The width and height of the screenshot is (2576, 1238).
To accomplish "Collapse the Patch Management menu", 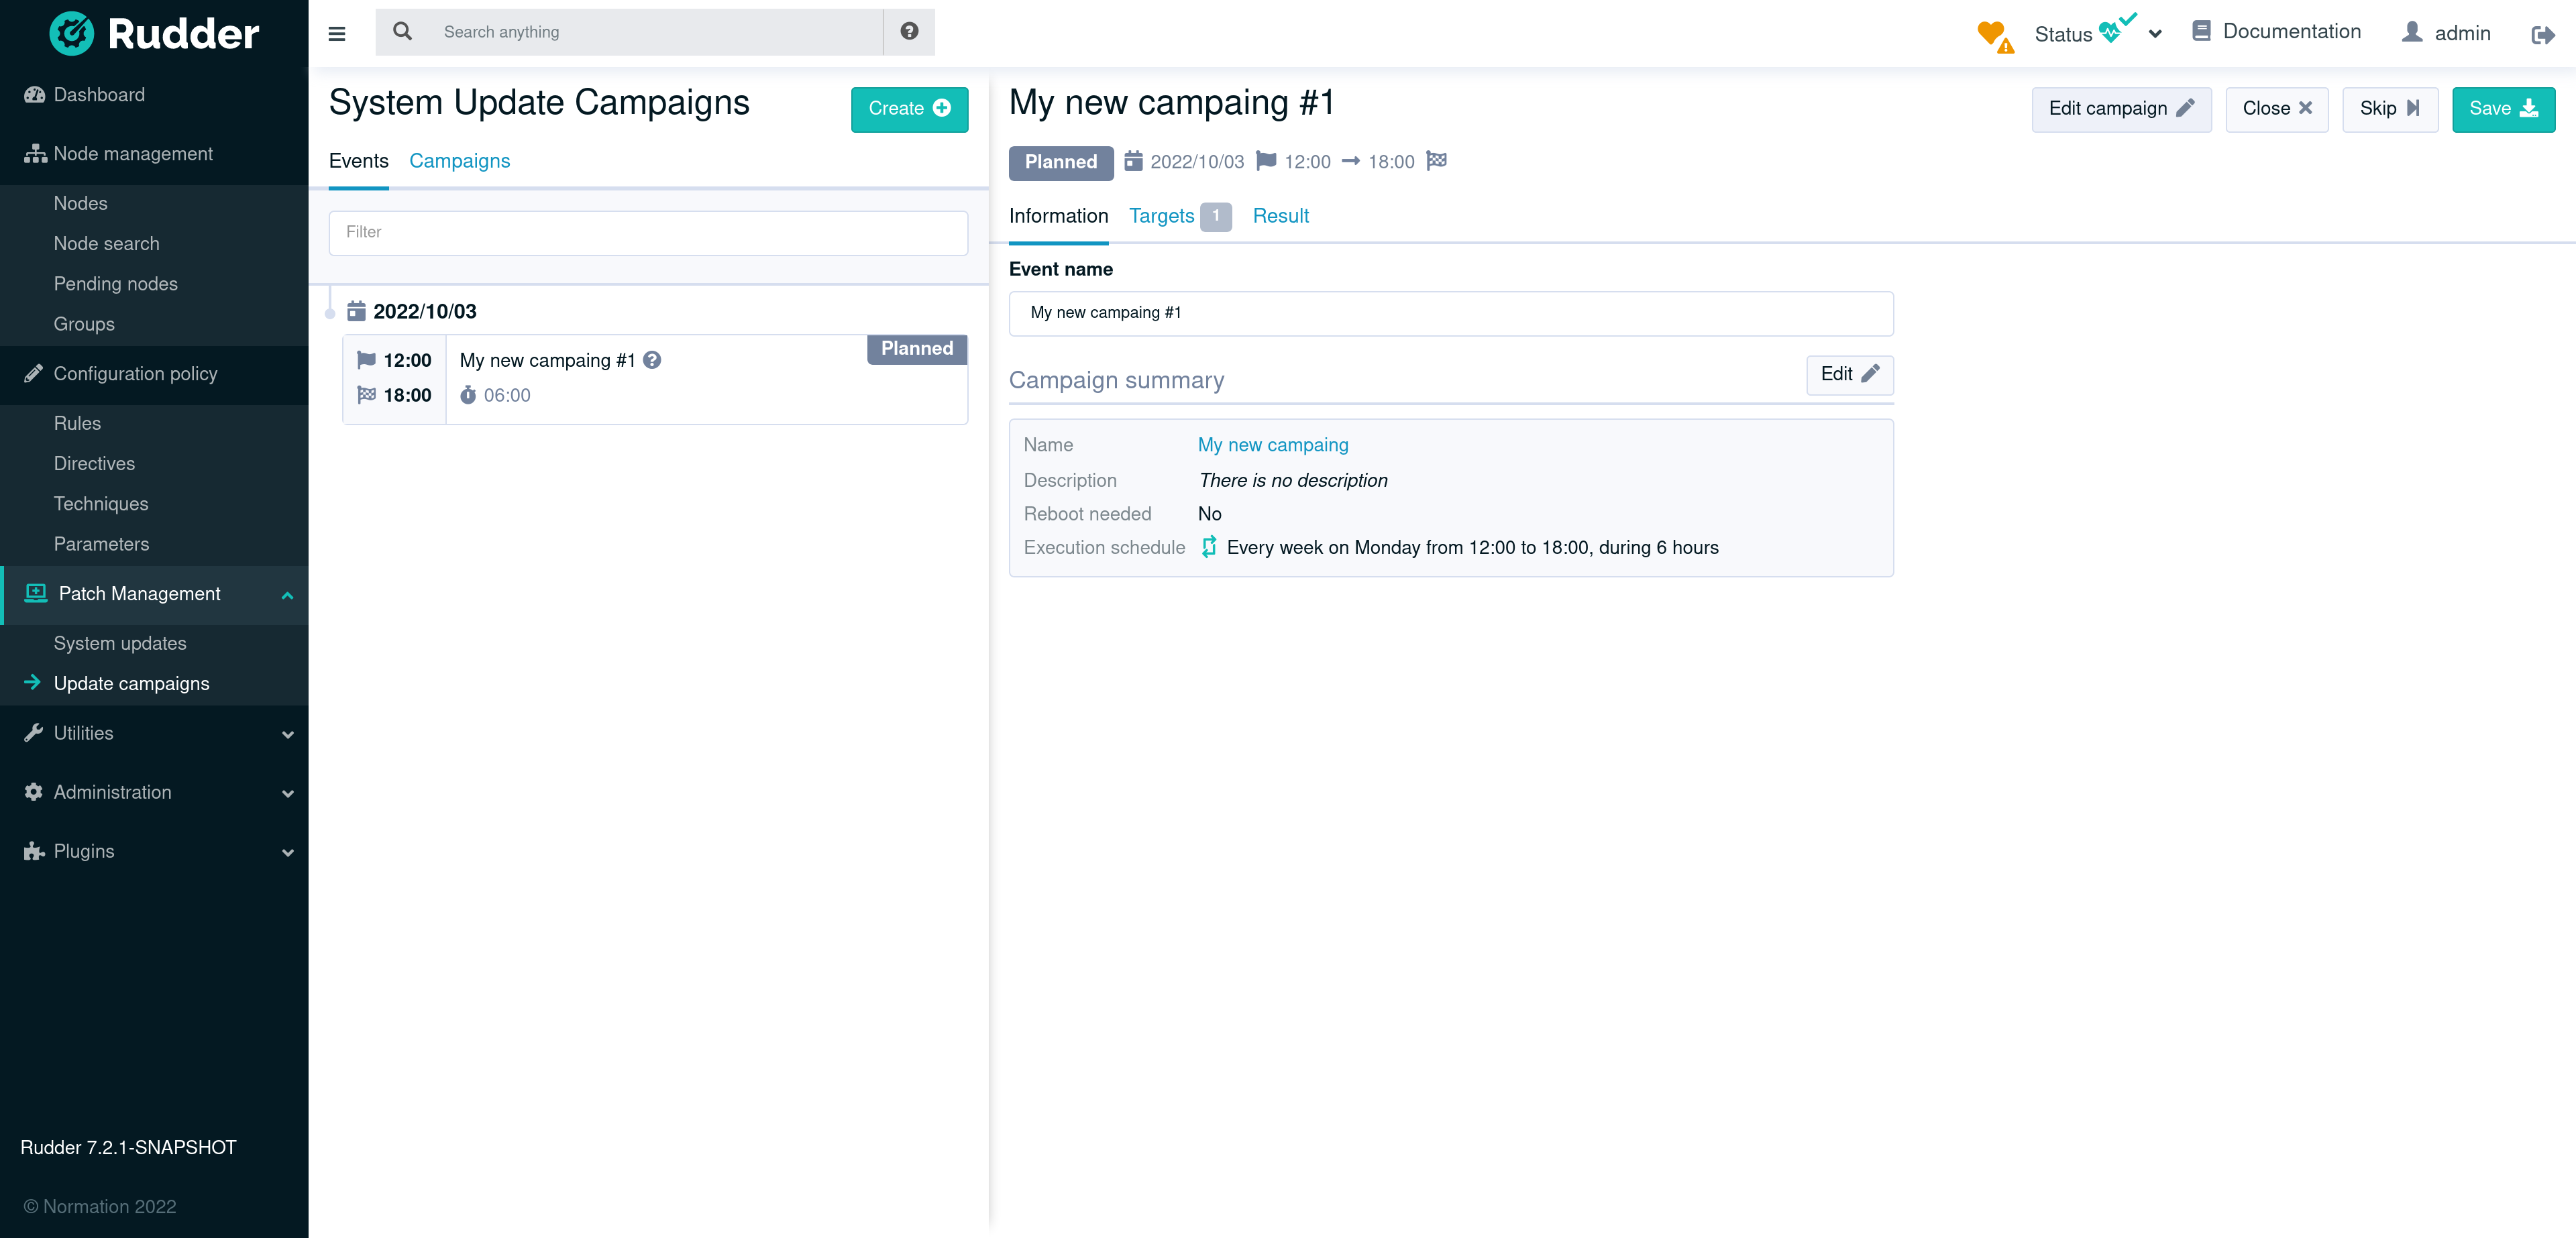I will pyautogui.click(x=287, y=595).
